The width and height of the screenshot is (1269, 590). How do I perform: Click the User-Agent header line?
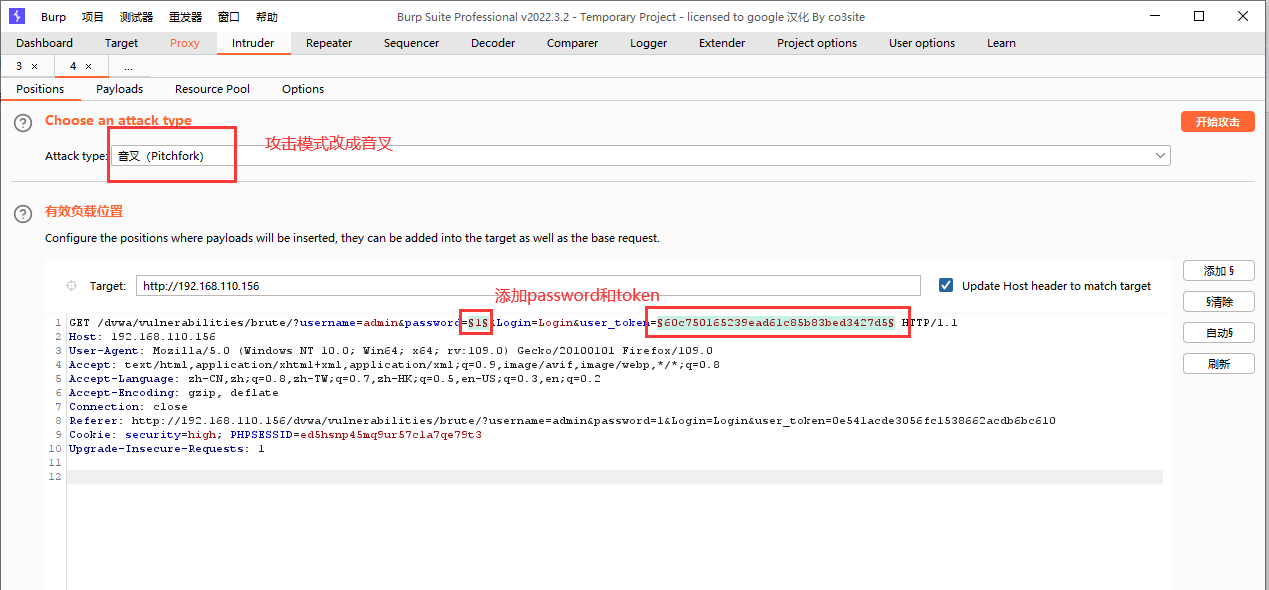click(x=391, y=351)
